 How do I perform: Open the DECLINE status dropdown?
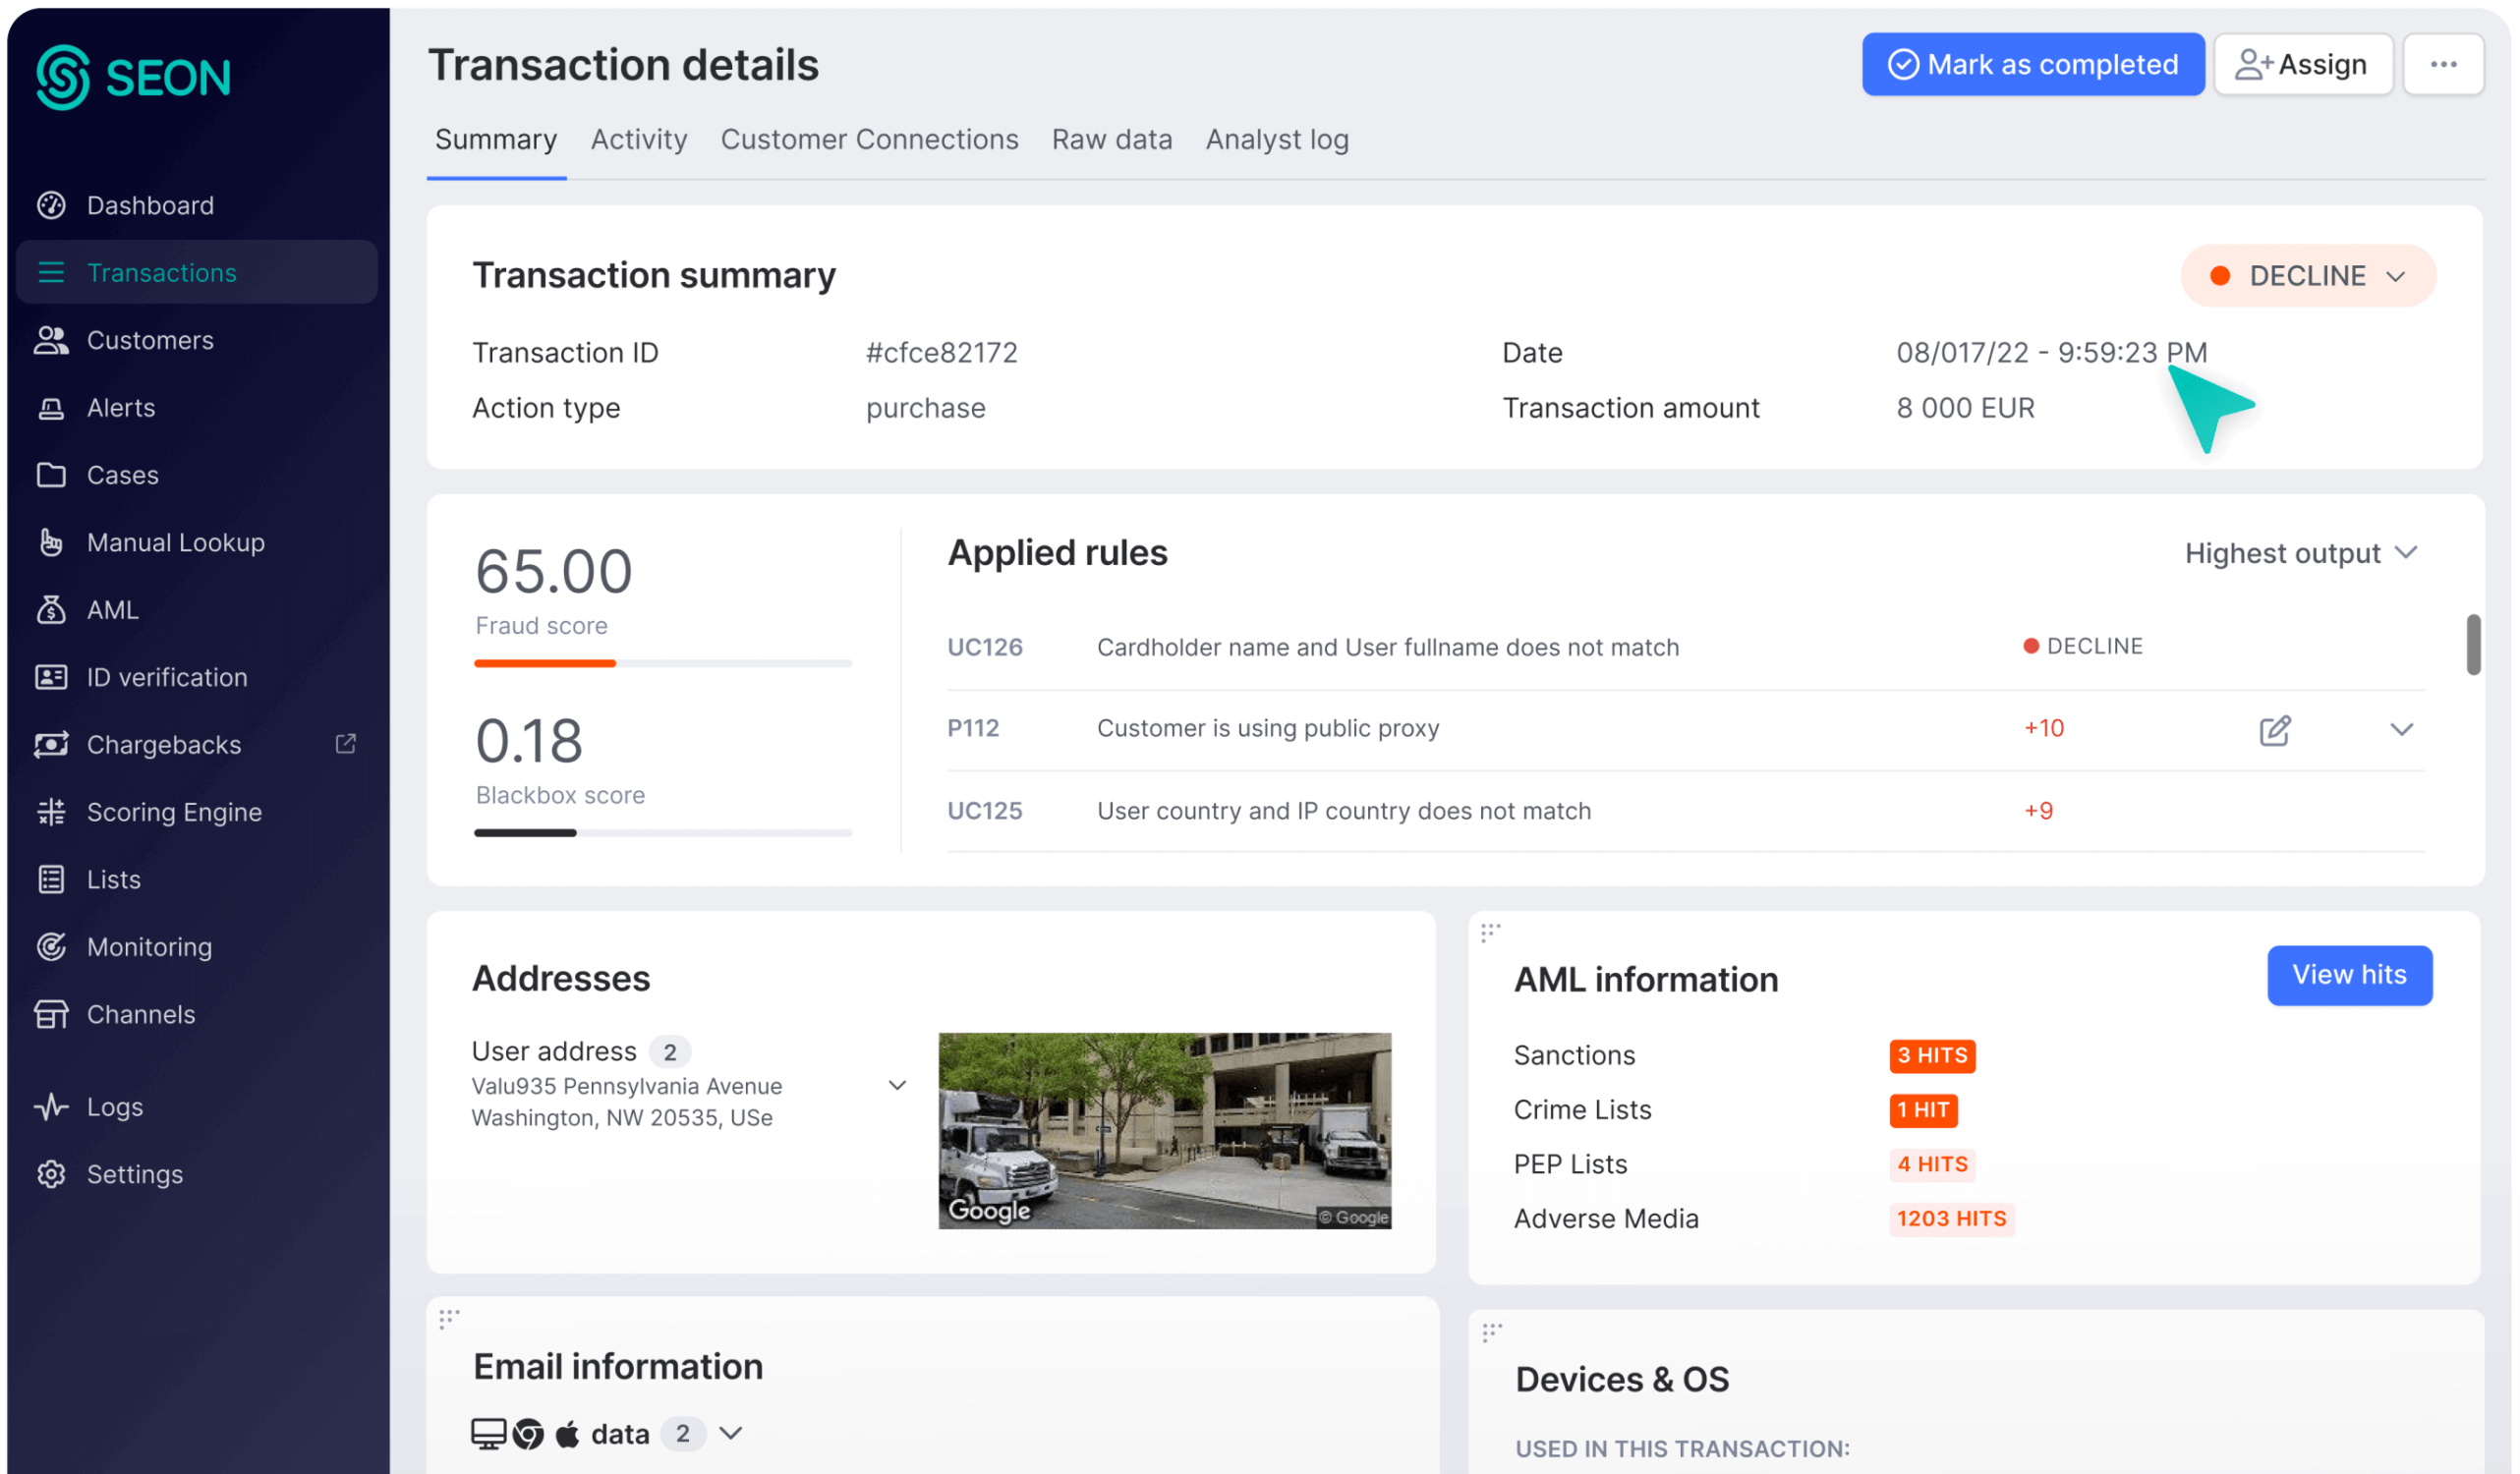point(2307,276)
